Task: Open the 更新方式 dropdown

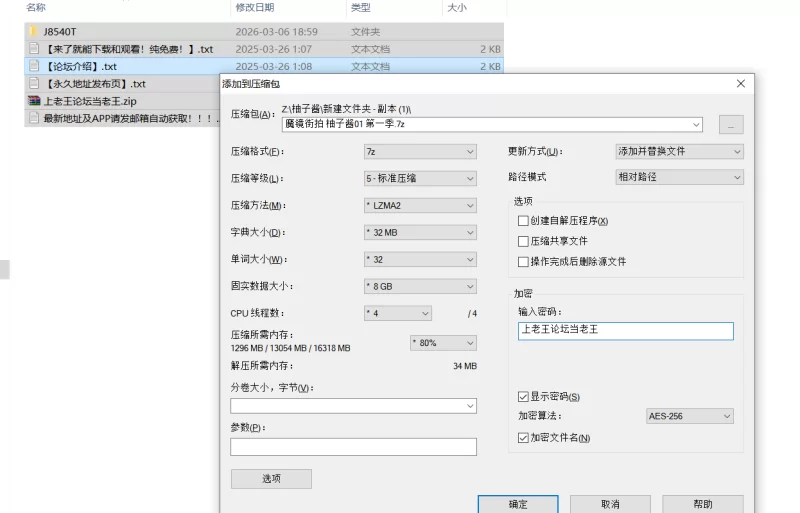Action: click(x=680, y=151)
